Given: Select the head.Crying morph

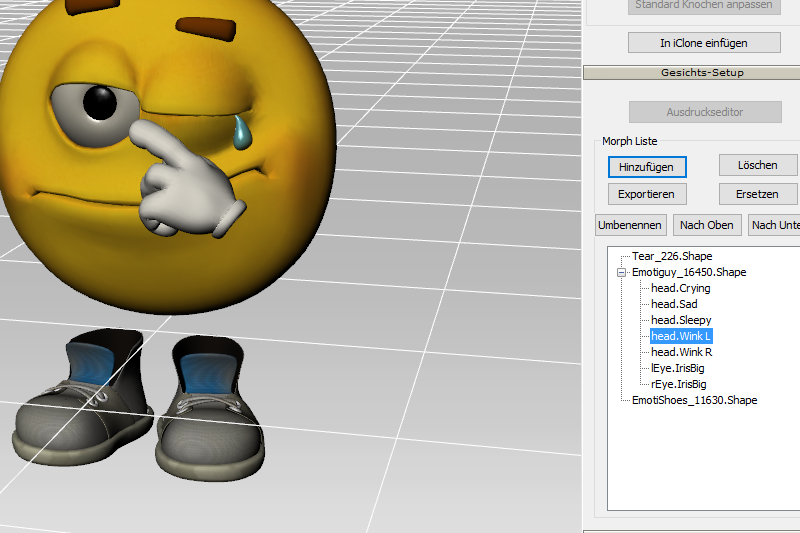Looking at the screenshot, I should coord(681,288).
